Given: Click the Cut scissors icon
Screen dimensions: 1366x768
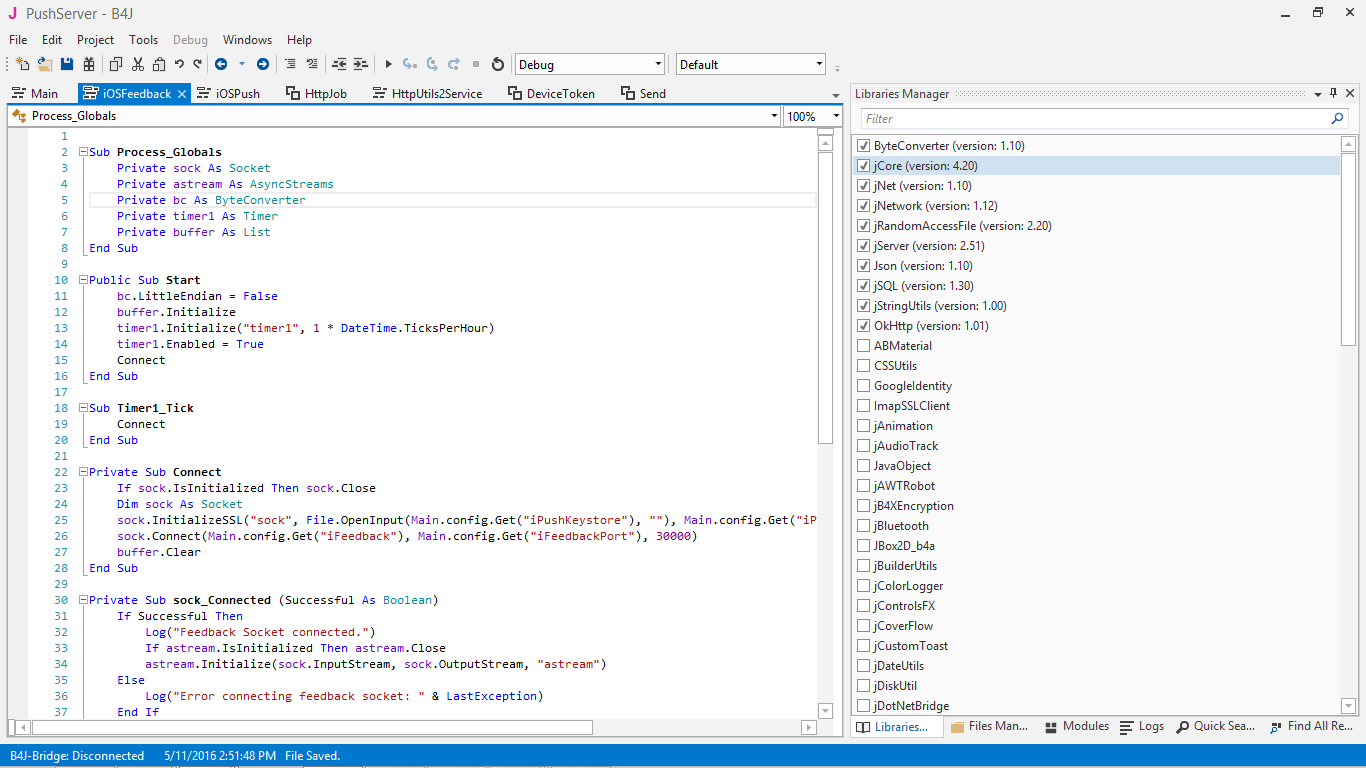Looking at the screenshot, I should tap(137, 64).
